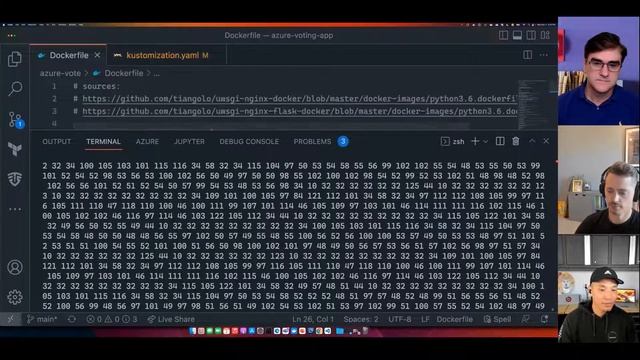Switch to the kustomization.yaml tab

point(167,55)
